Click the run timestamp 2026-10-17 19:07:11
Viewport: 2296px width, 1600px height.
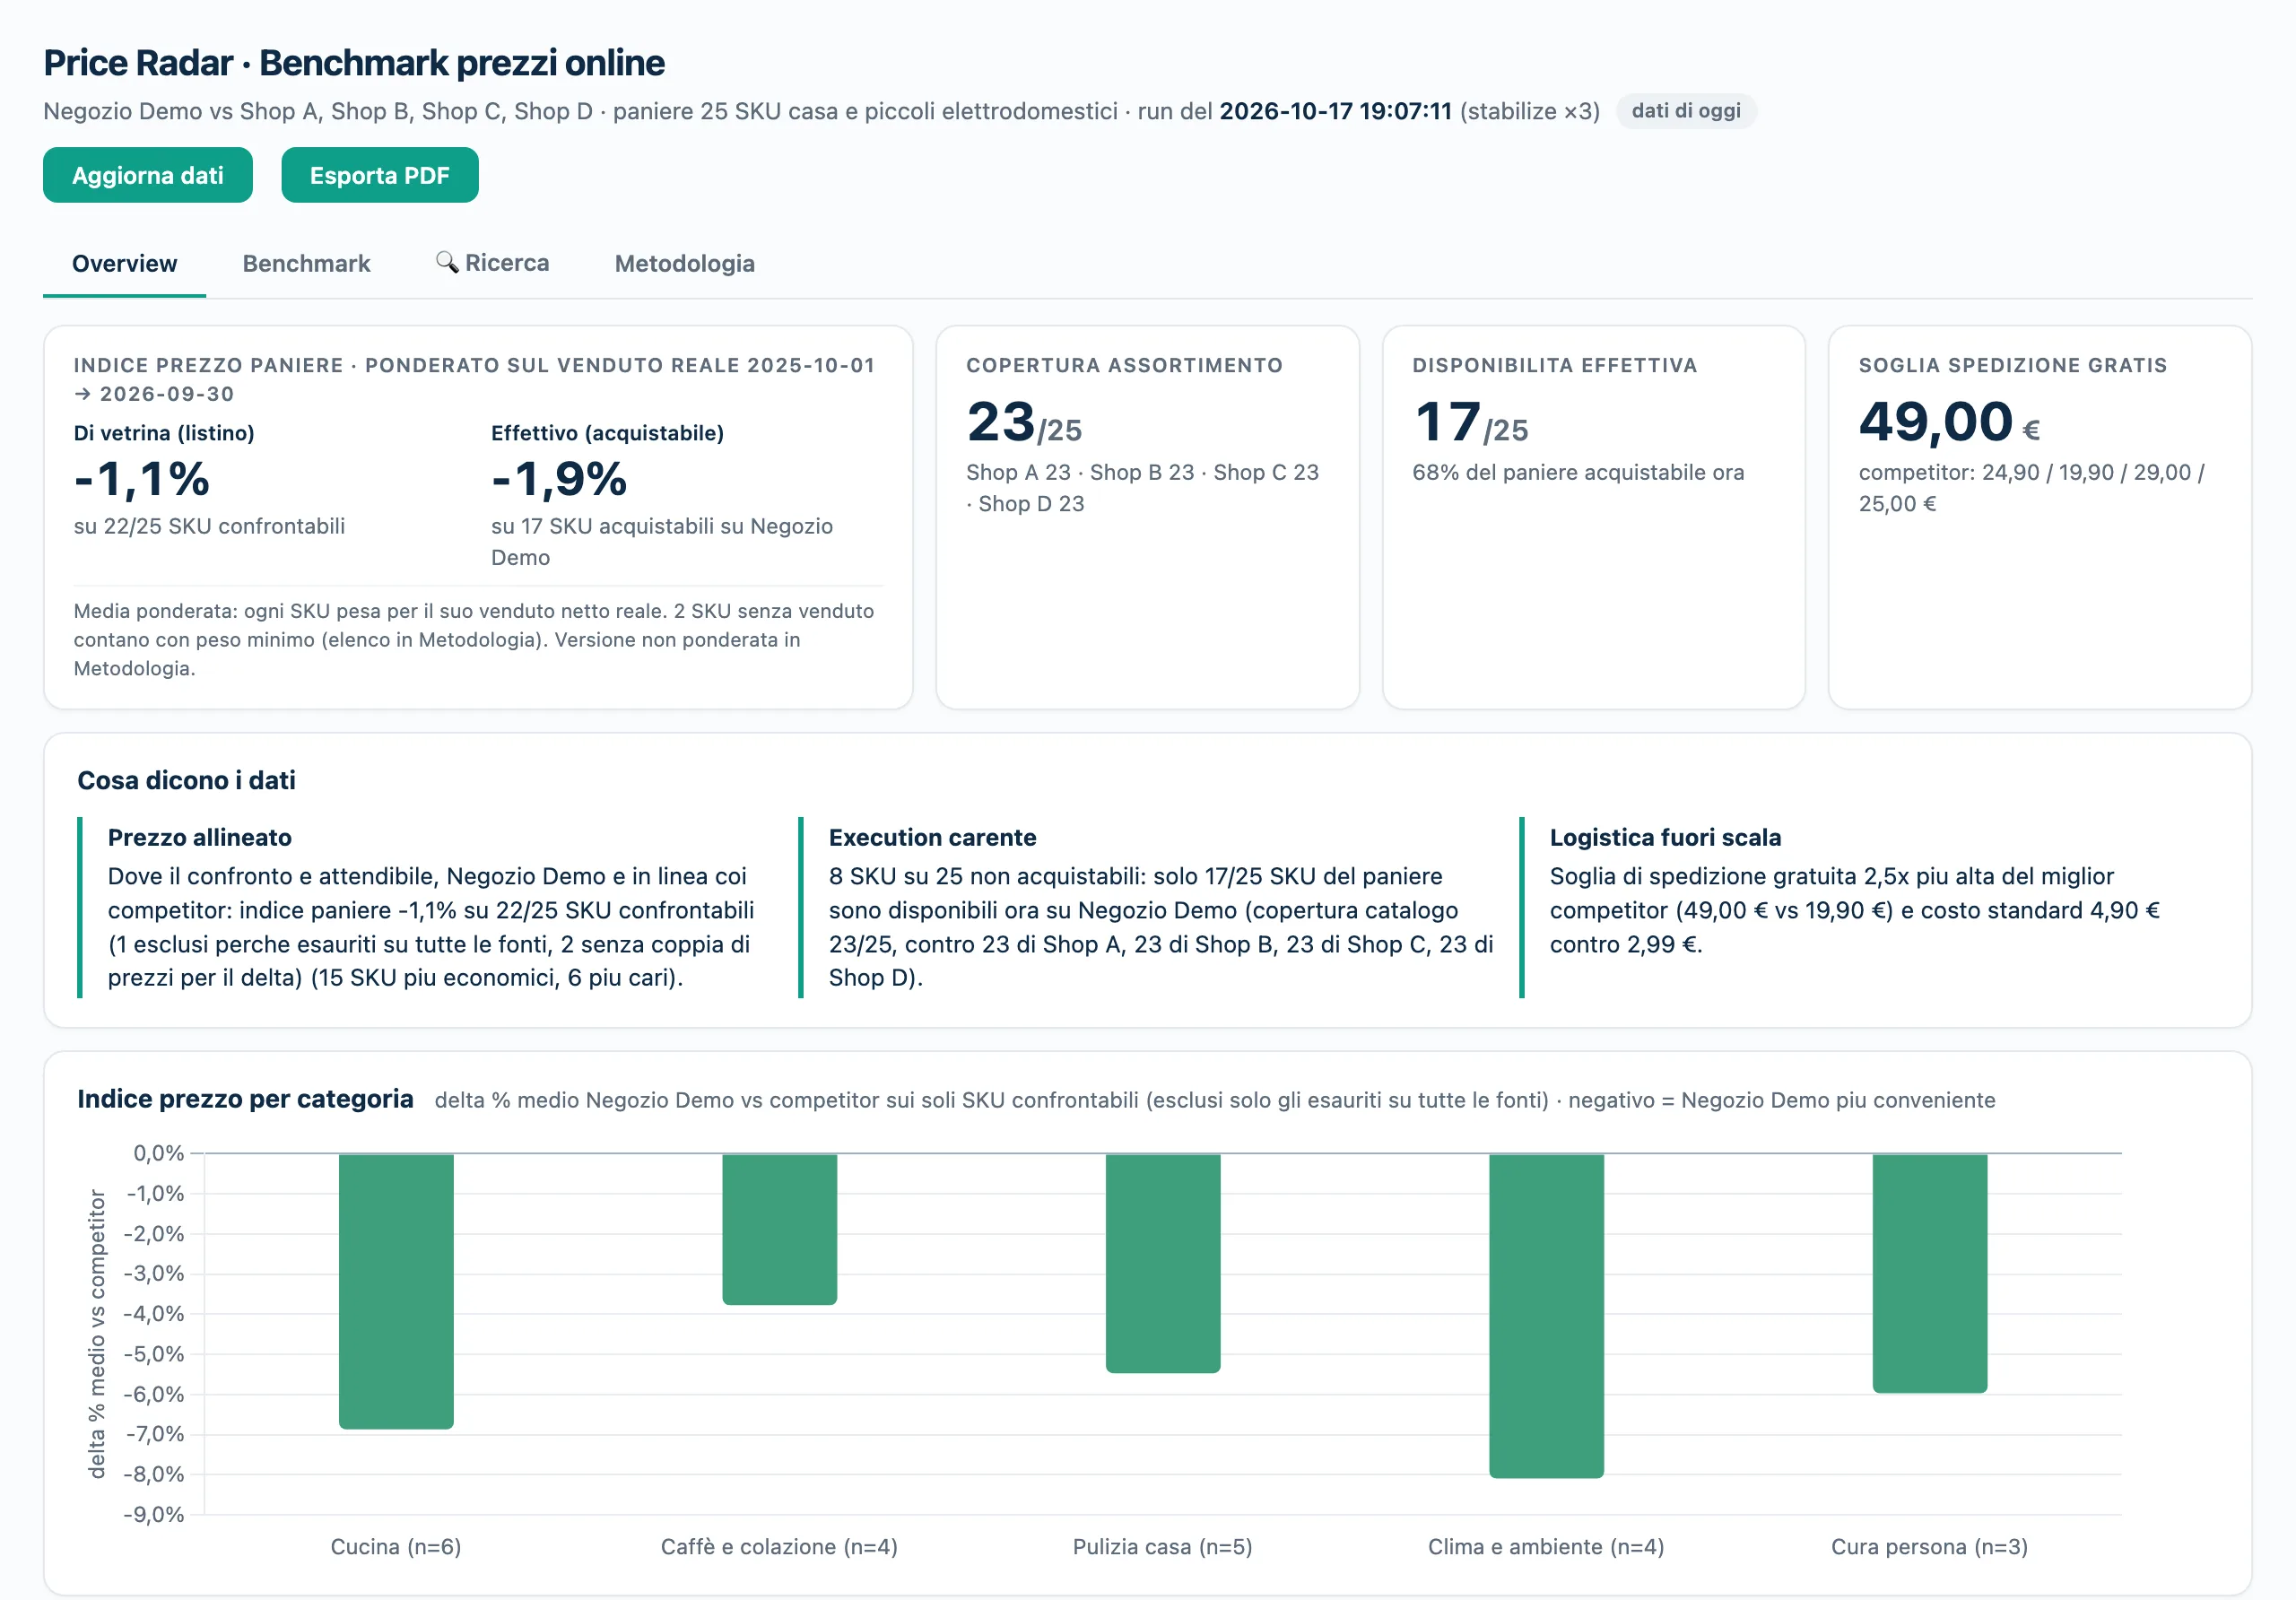tap(1335, 111)
